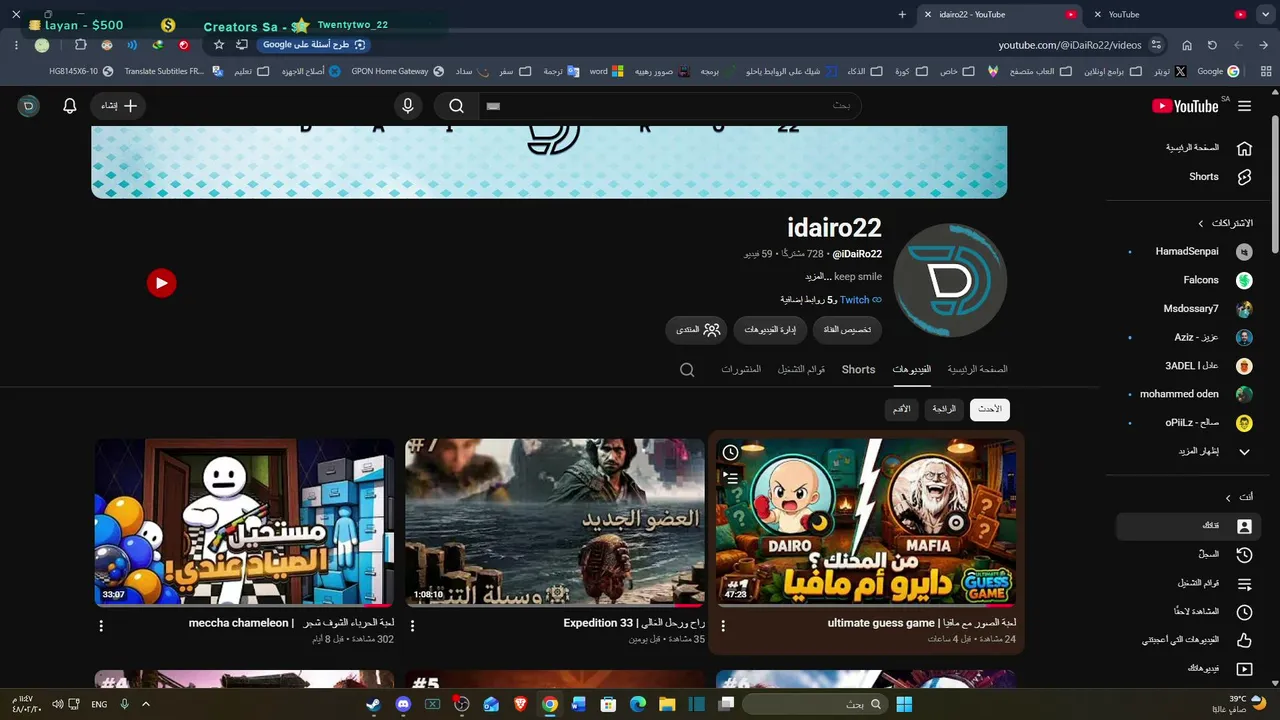Expand 'إظهار المزيد' in subscriptions list
The height and width of the screenshot is (720, 1280).
point(1190,452)
